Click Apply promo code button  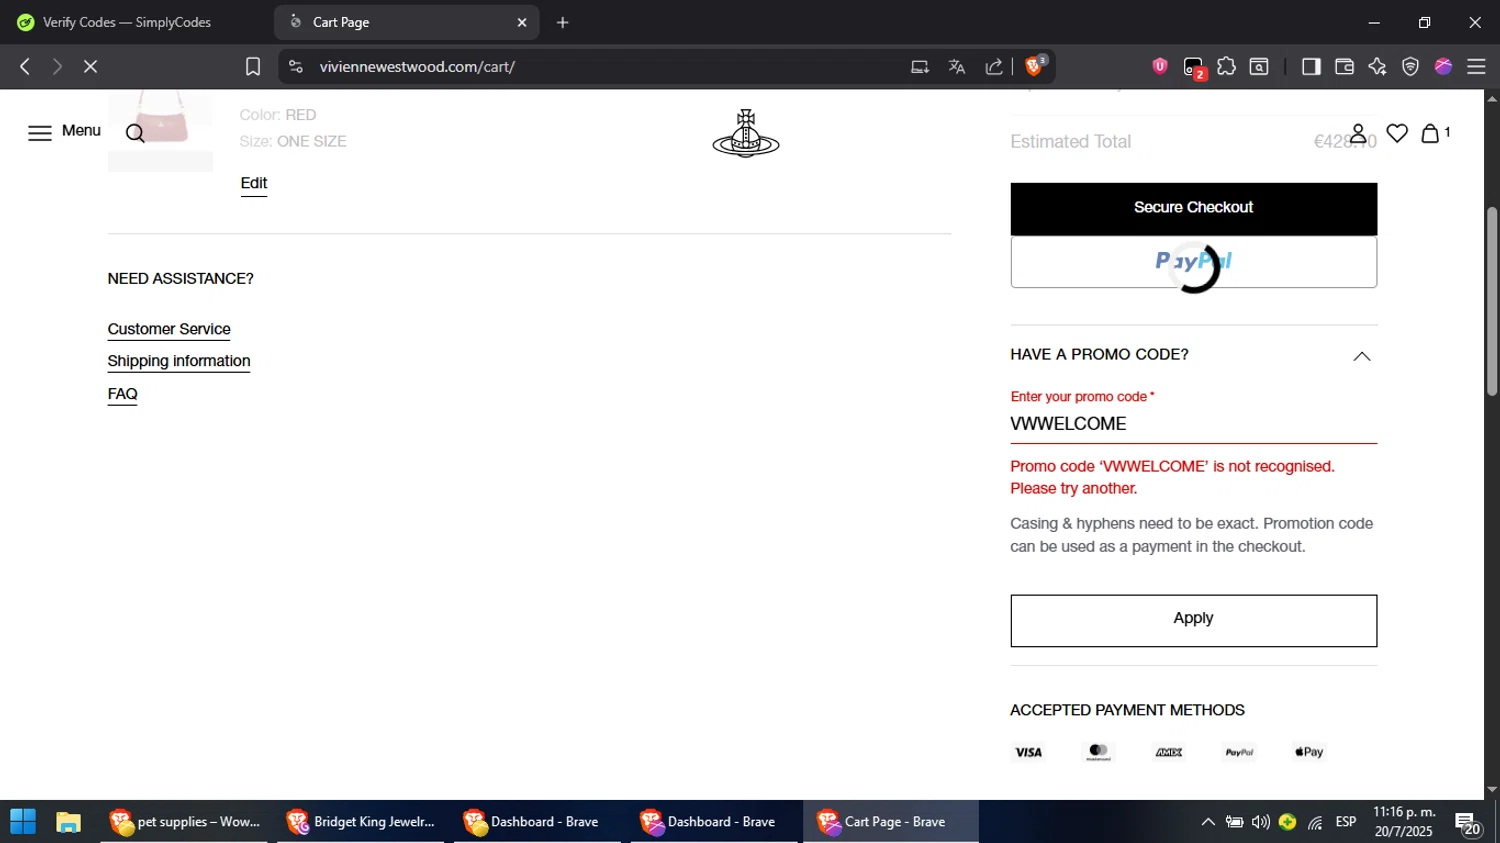click(x=1193, y=620)
